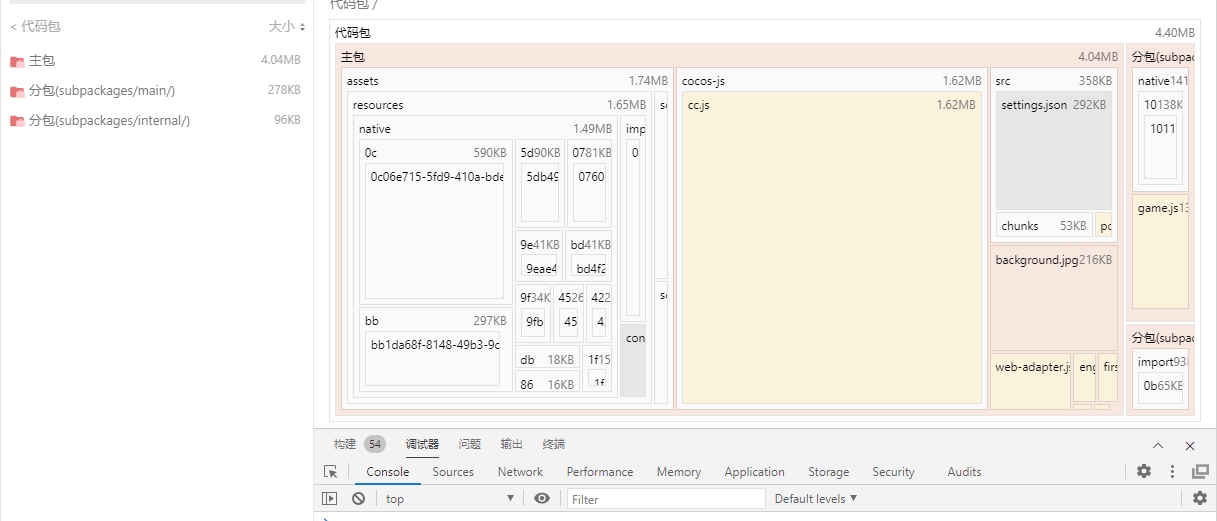Click the web-adapter.js treemap block
1217x521 pixels.
pos(1030,380)
